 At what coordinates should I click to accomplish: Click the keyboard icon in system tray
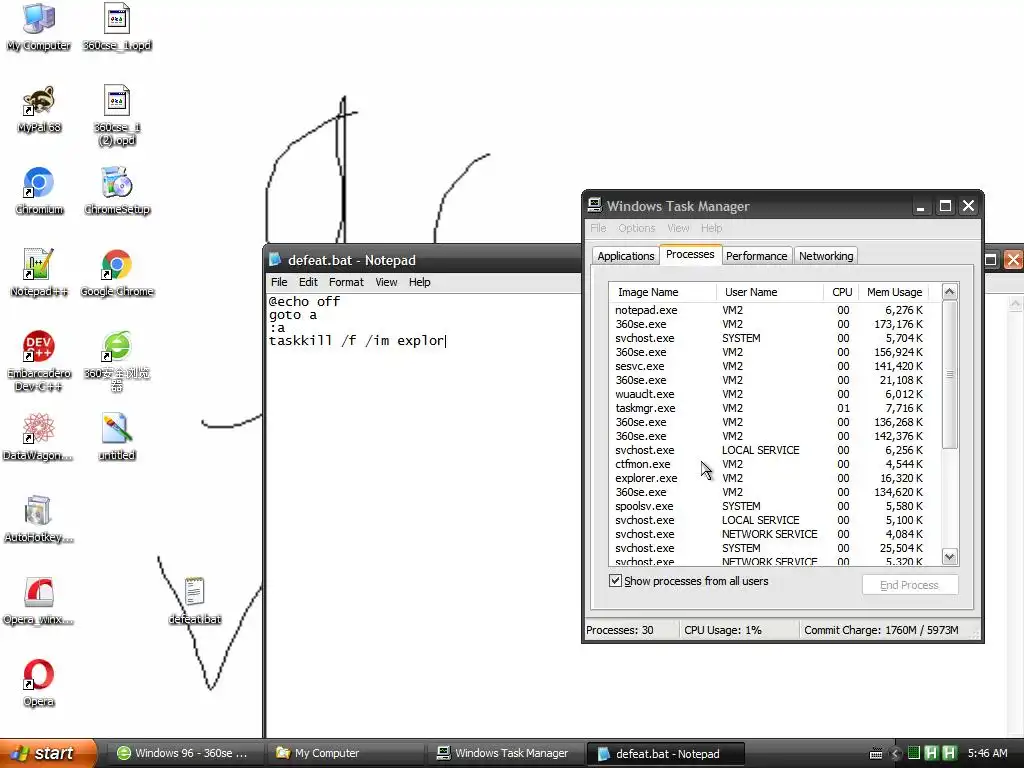[x=876, y=754]
